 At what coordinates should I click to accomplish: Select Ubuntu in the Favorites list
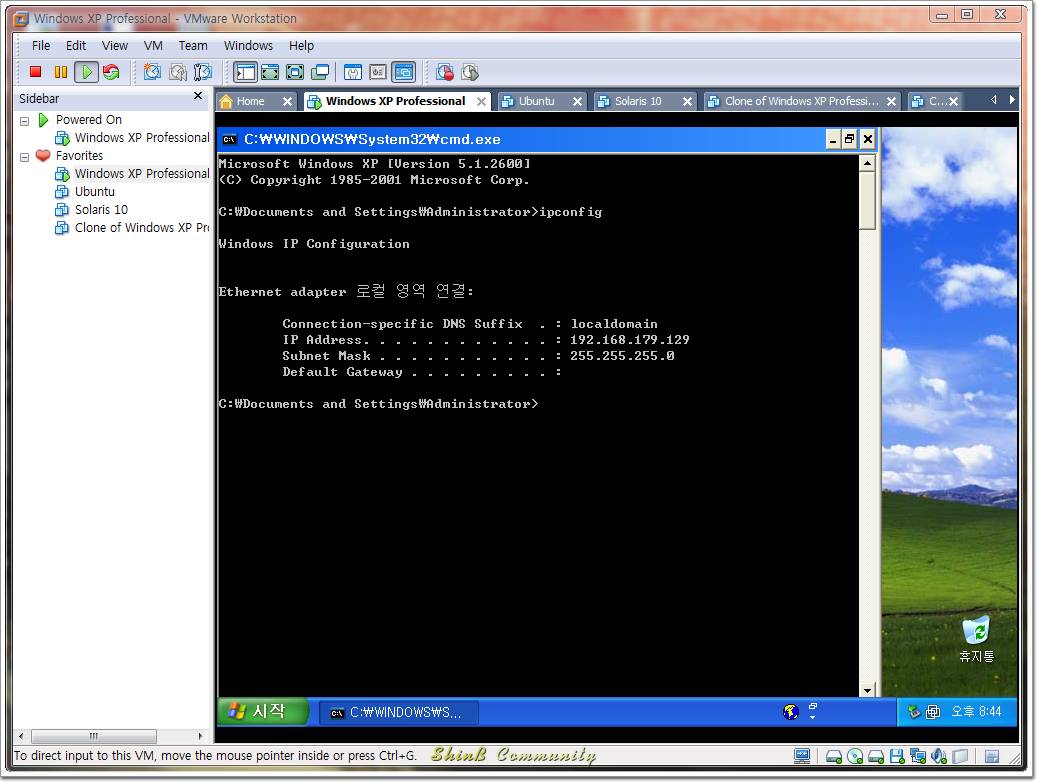click(x=85, y=191)
